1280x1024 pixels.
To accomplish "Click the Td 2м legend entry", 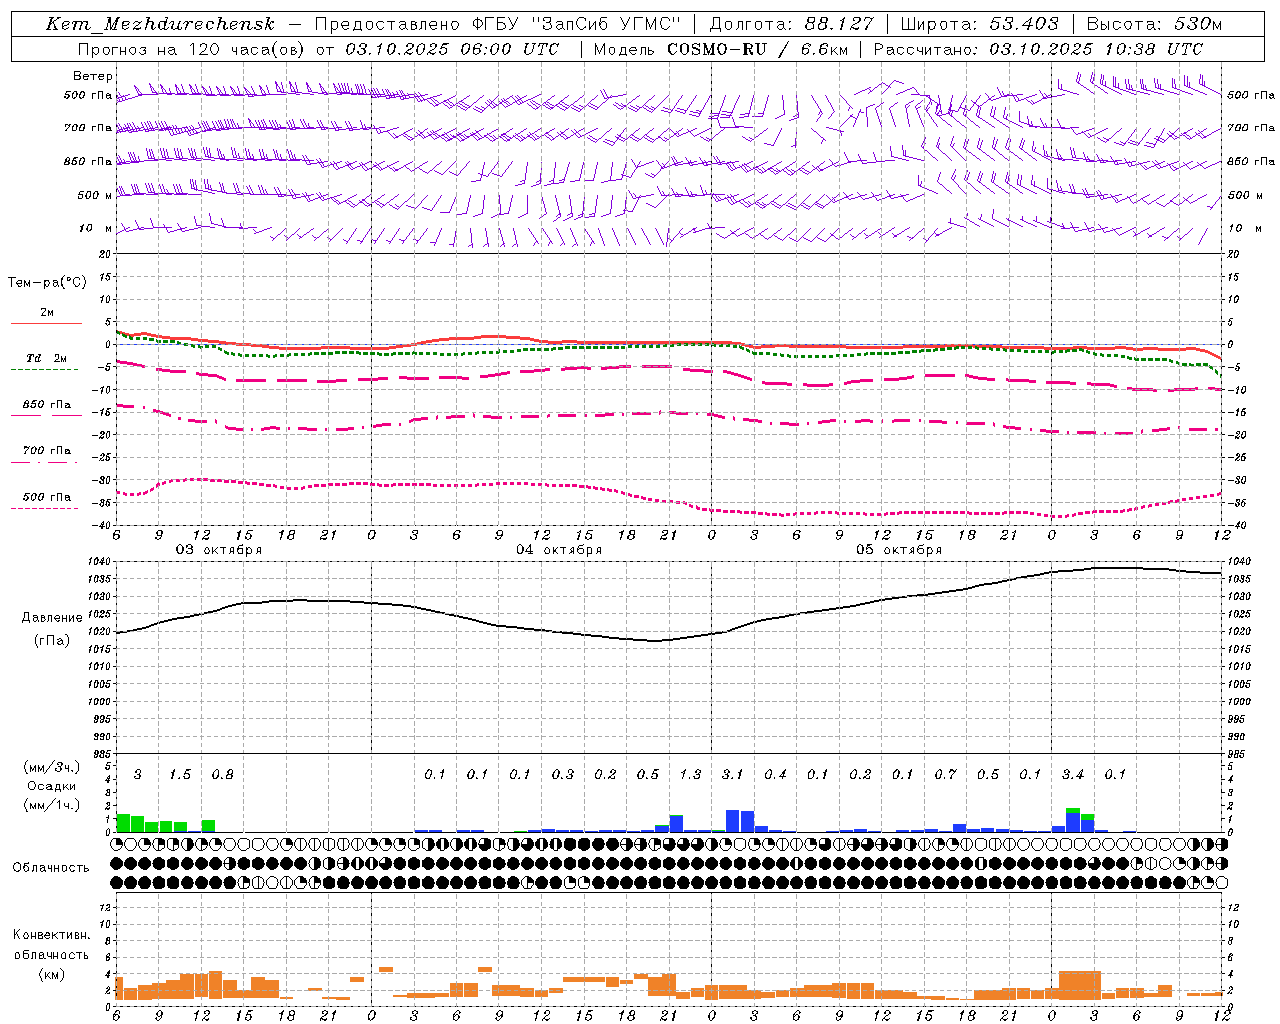I will [x=46, y=358].
